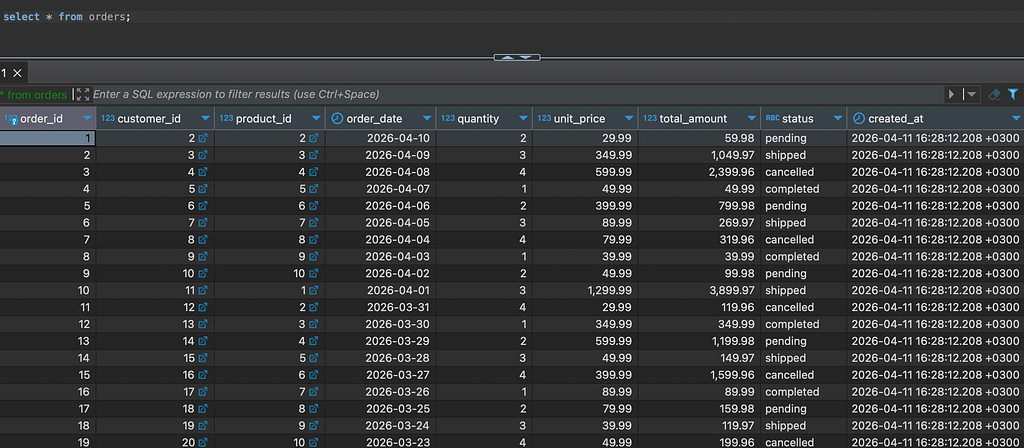This screenshot has width=1024, height=448.
Task: Click the unit_price column header label
Action: (x=579, y=119)
